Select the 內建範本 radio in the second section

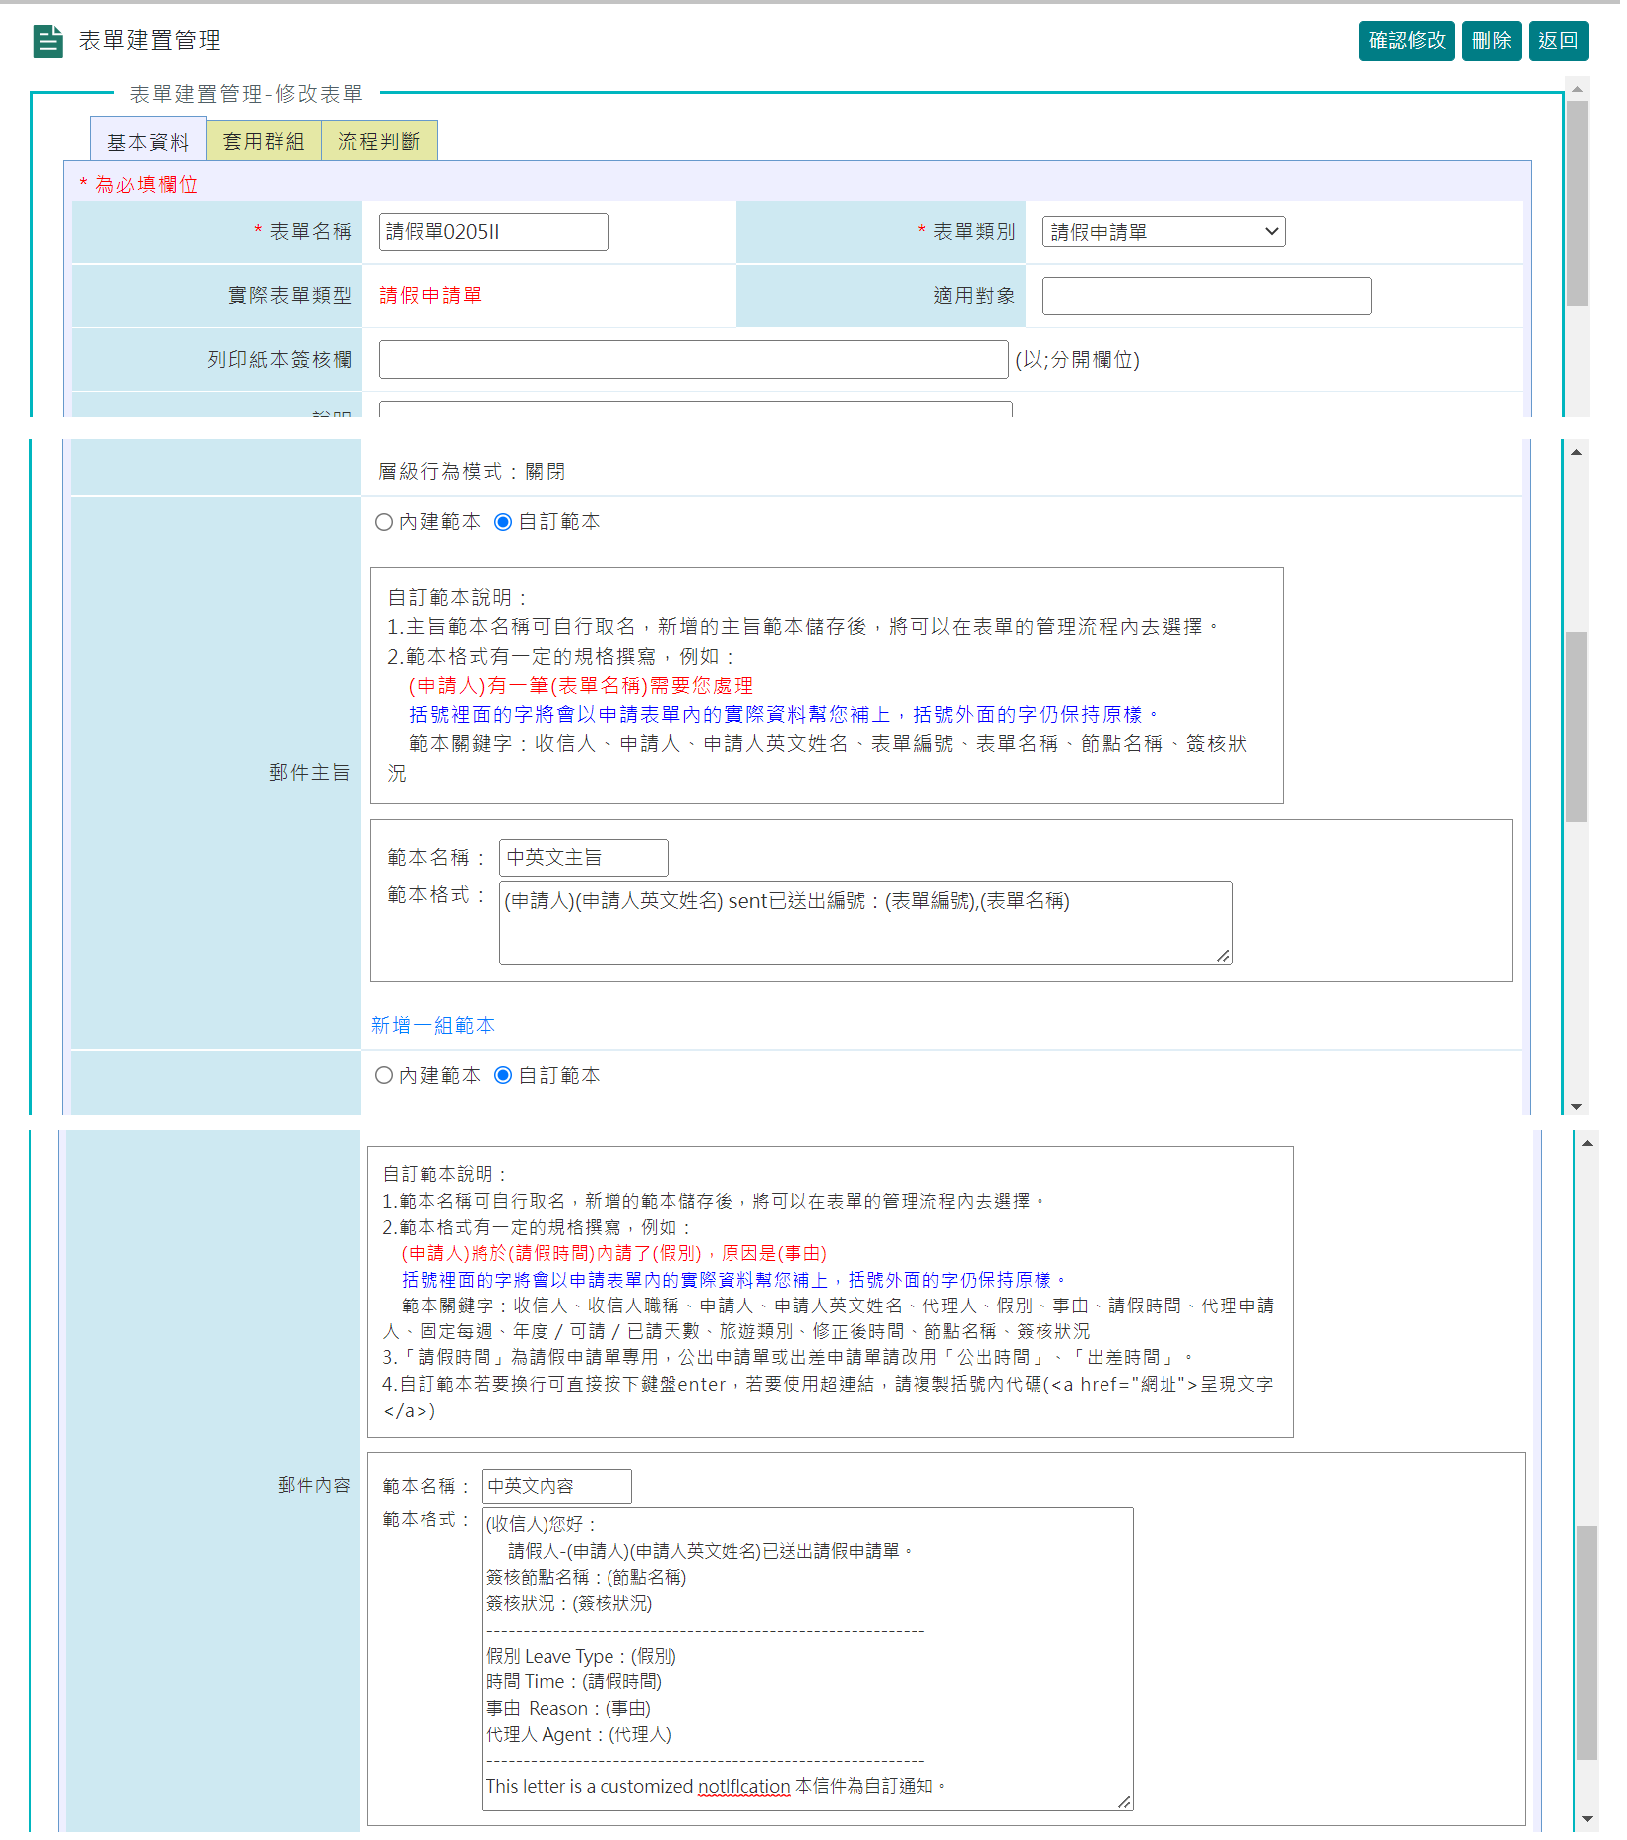click(384, 1075)
